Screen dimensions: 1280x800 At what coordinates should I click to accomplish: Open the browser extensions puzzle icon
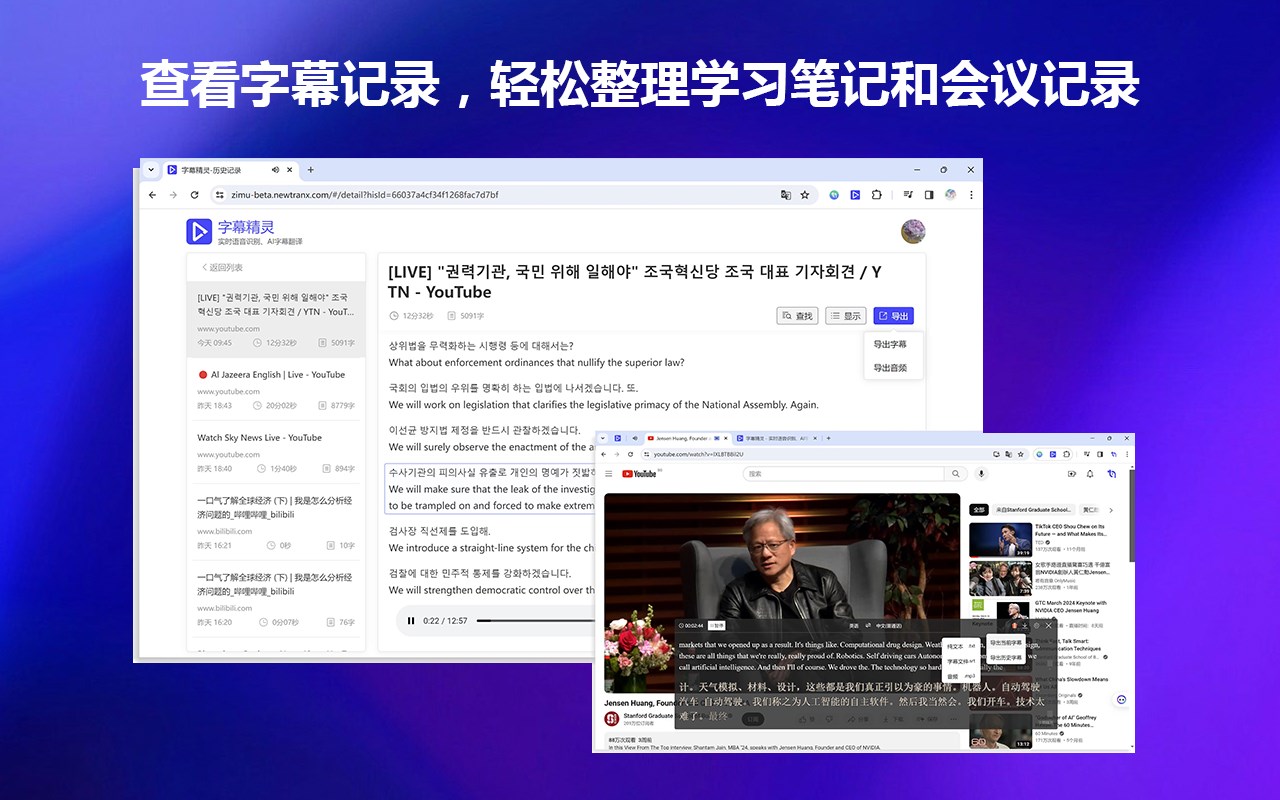tap(877, 194)
